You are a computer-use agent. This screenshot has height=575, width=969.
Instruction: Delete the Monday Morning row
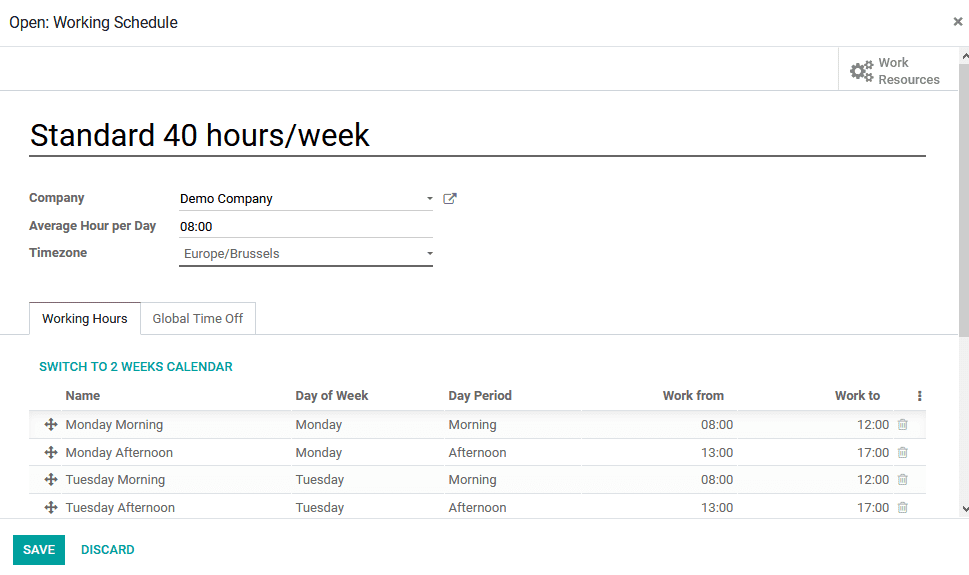903,425
